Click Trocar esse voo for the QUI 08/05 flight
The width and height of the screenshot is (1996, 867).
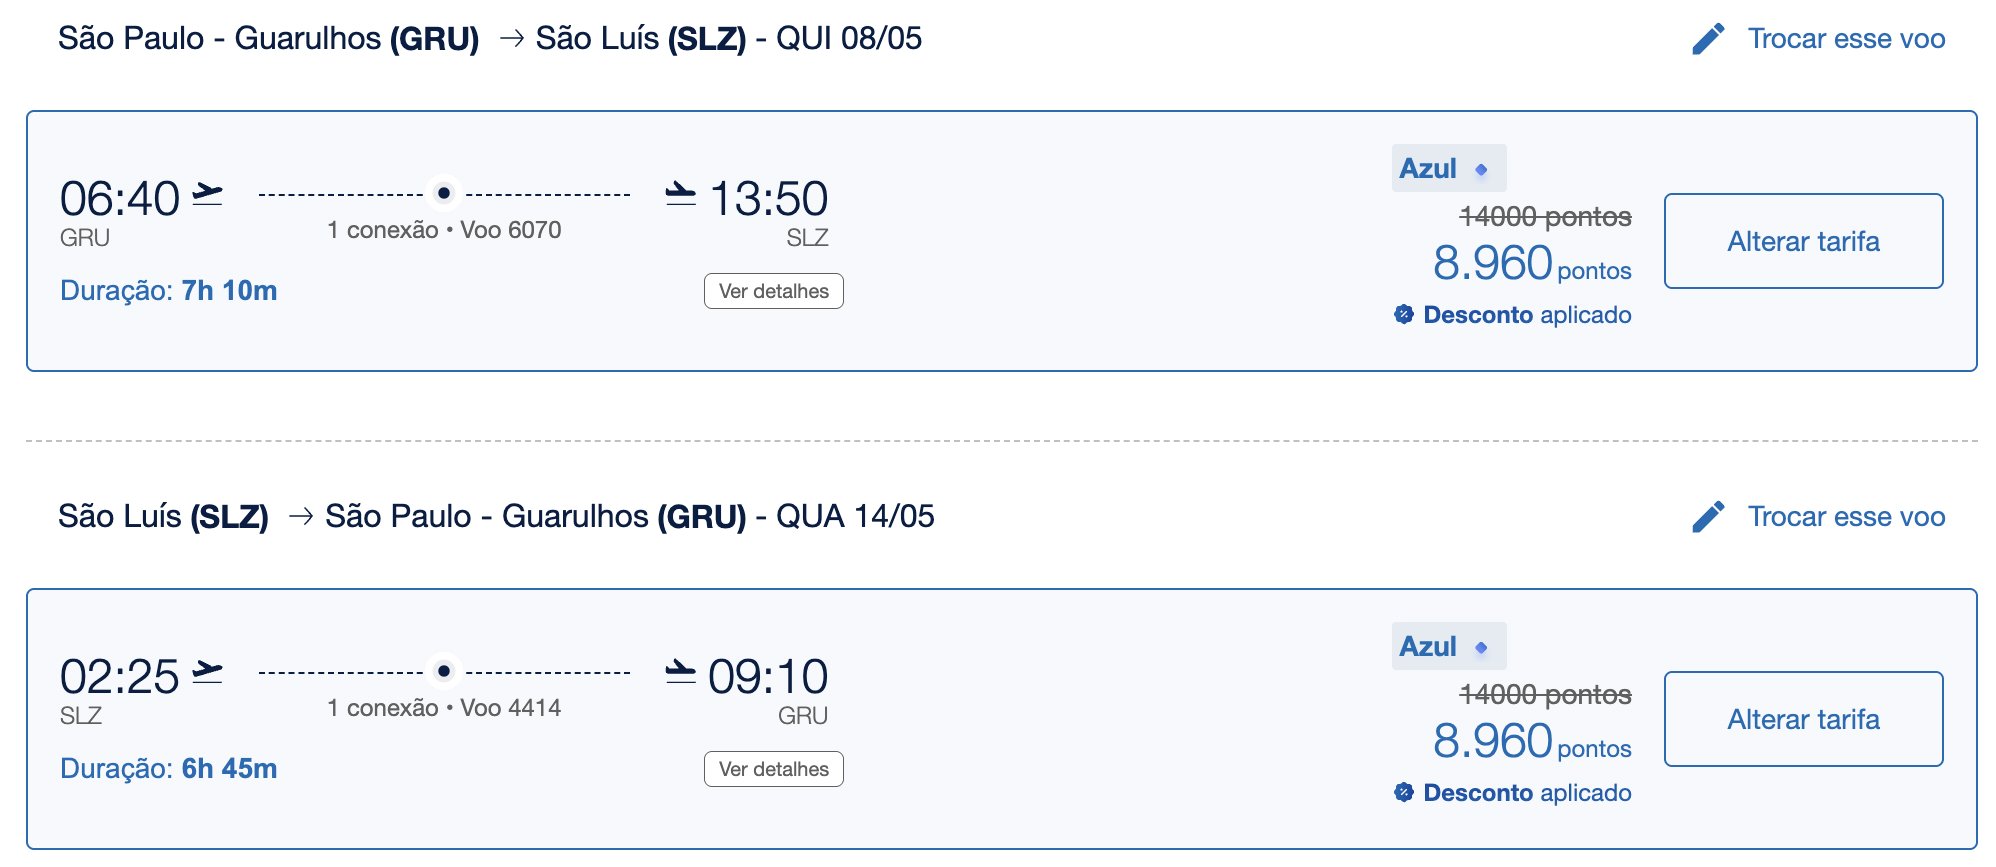1846,39
